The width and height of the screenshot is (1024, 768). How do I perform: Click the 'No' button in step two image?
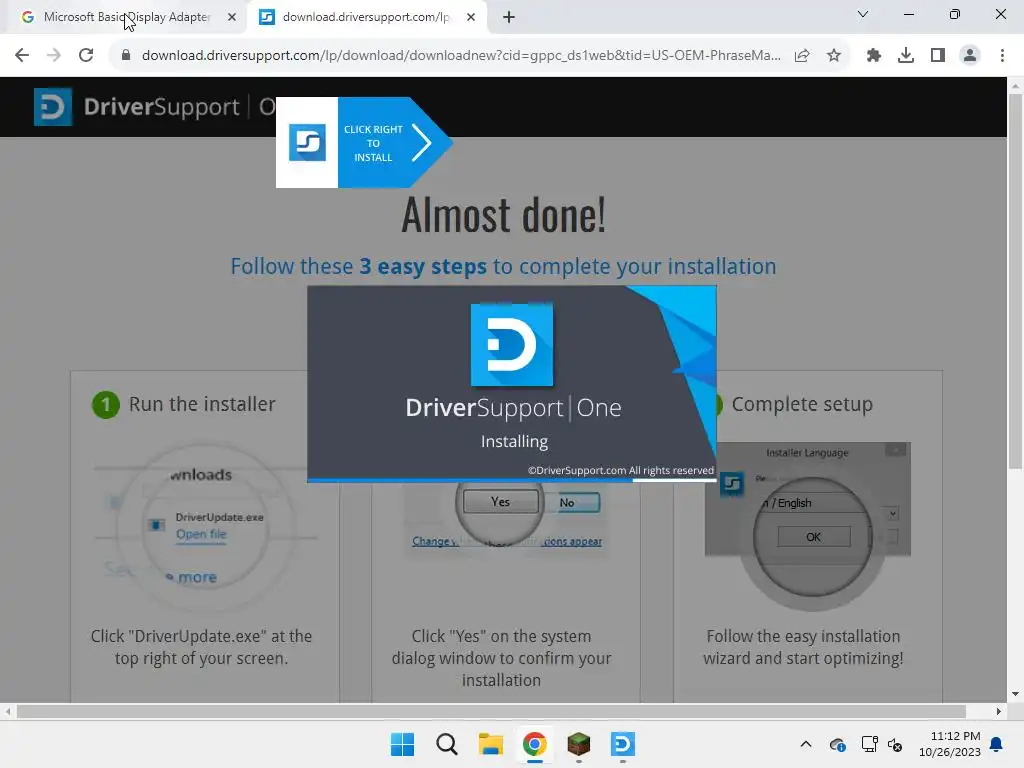(567, 502)
